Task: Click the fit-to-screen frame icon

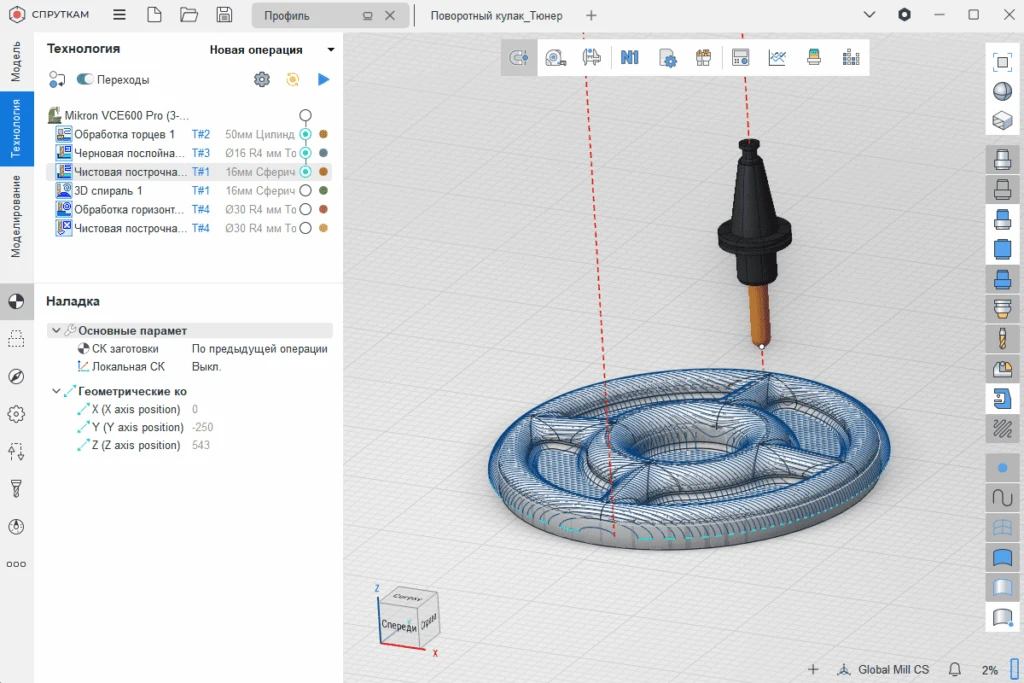Action: [x=1002, y=62]
